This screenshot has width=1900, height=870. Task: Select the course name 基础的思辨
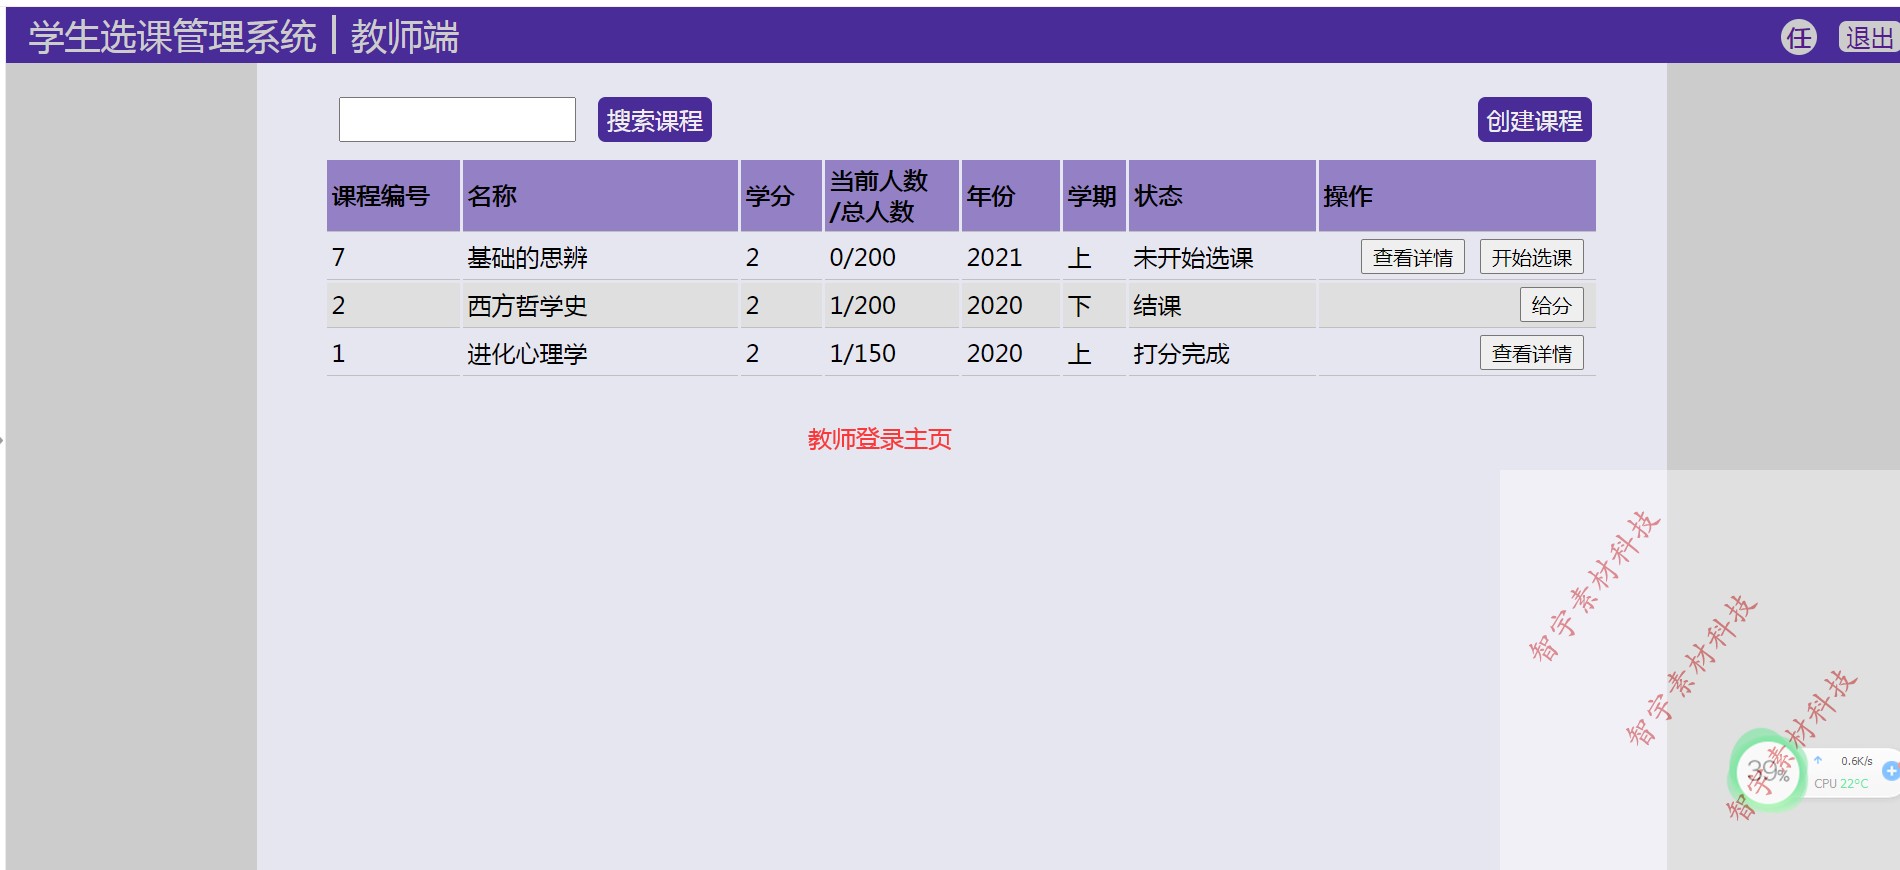[527, 258]
